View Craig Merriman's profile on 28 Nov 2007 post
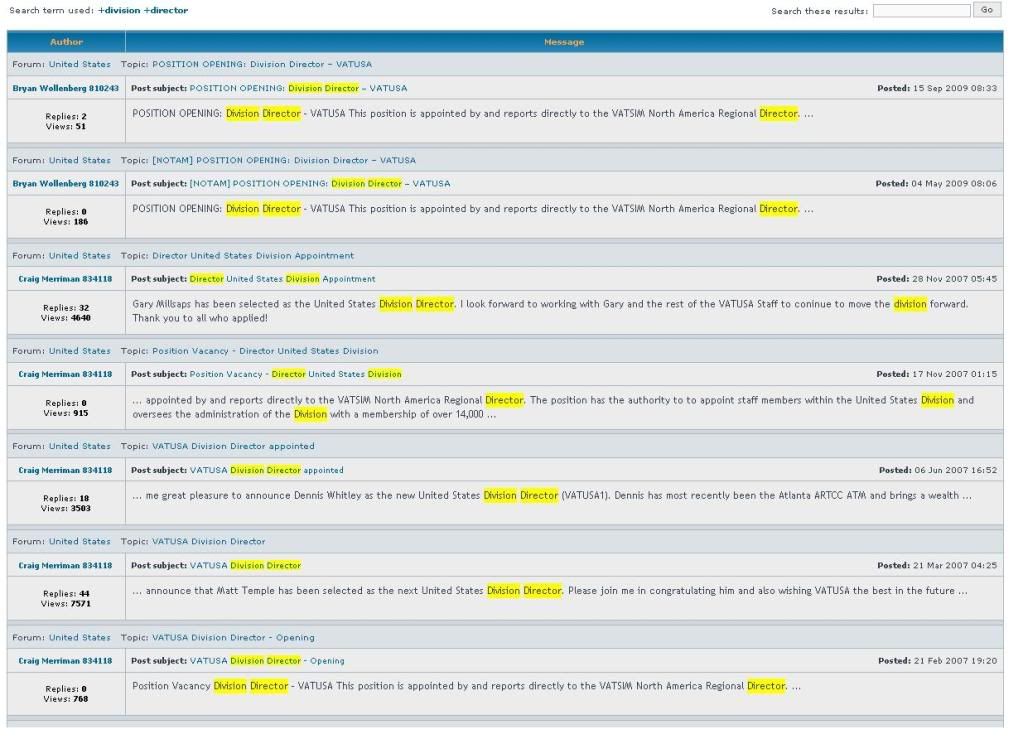This screenshot has height=739, width=1023. pos(65,279)
